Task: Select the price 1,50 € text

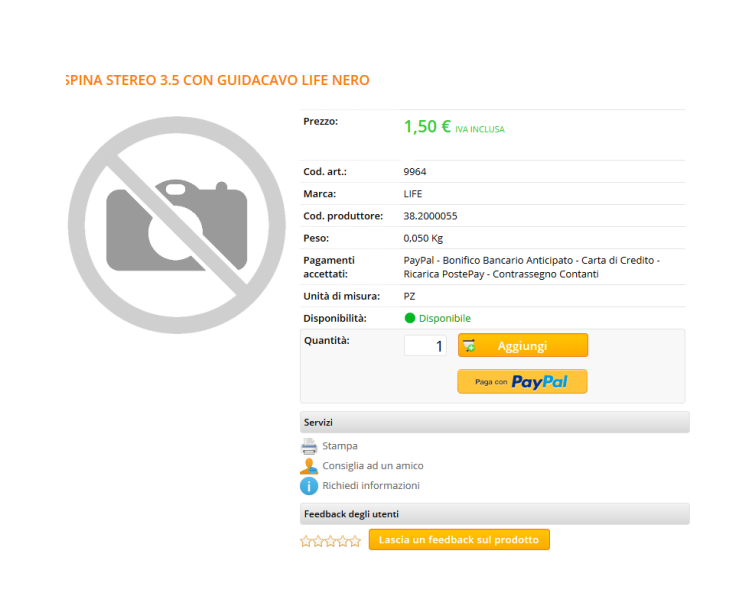Action: pyautogui.click(x=427, y=127)
